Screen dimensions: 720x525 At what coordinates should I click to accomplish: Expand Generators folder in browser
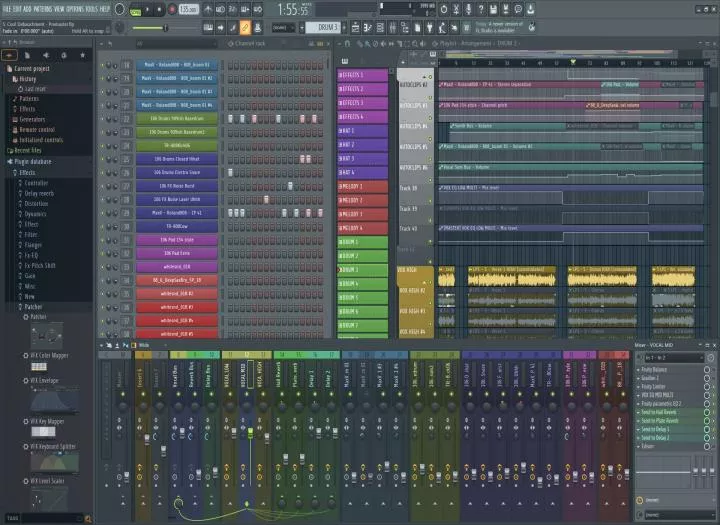click(29, 119)
